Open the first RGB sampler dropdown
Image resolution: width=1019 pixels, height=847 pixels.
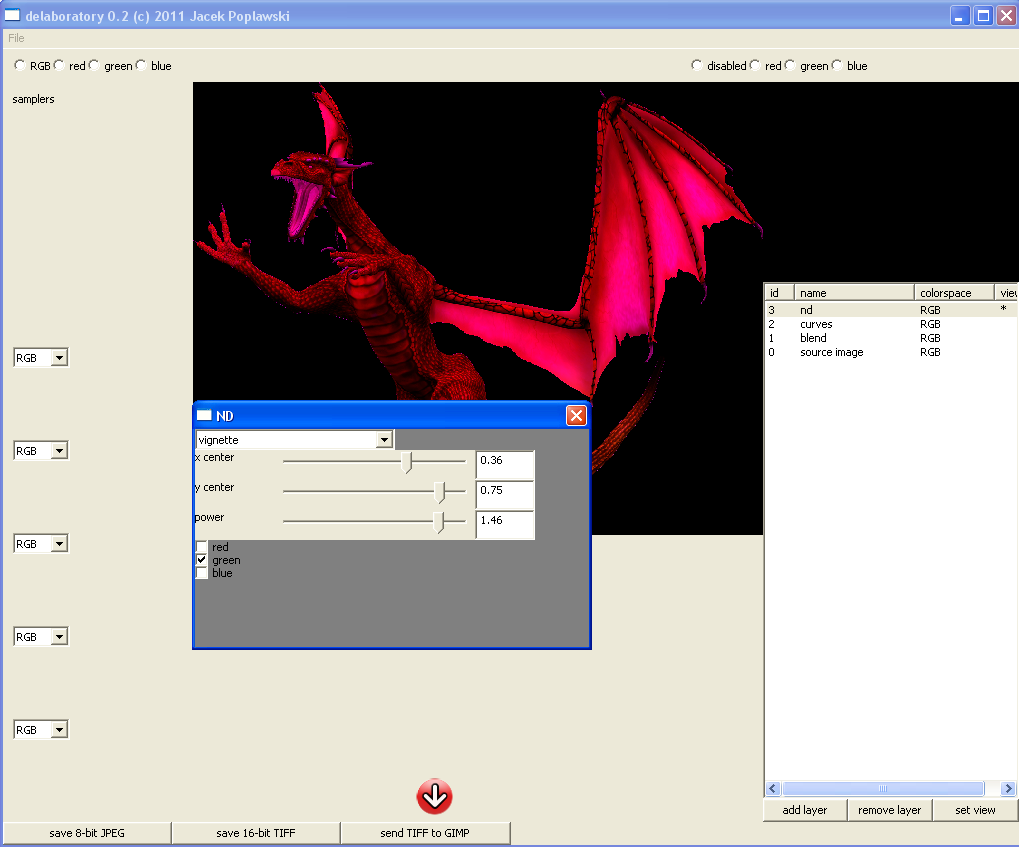(x=59, y=358)
